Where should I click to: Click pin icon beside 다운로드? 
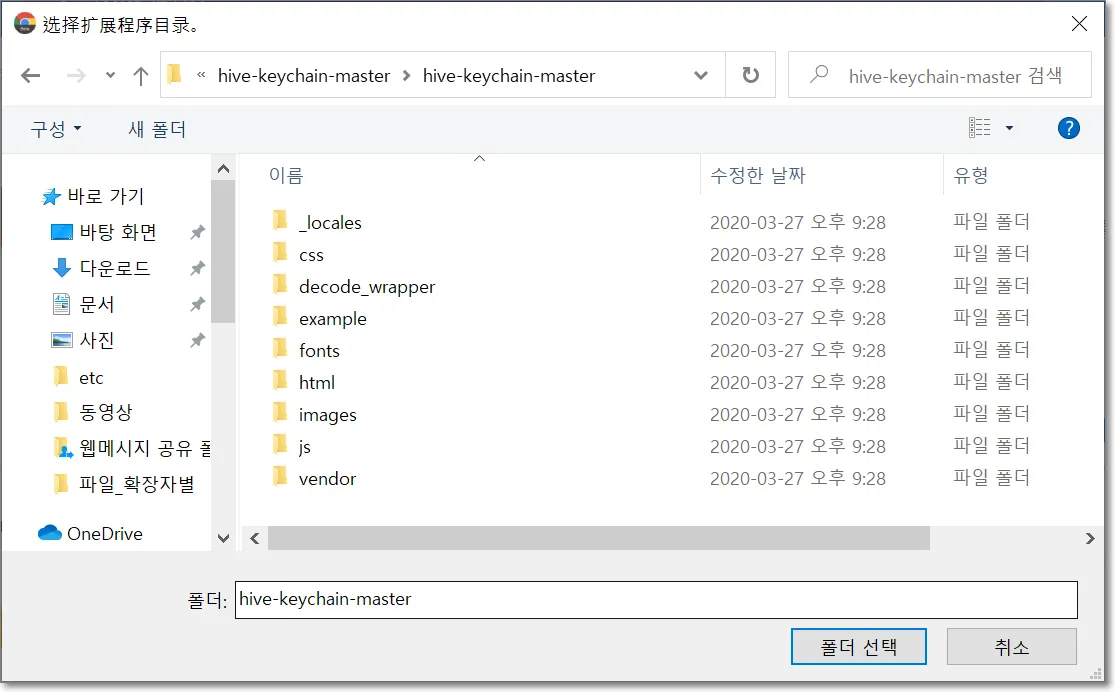[197, 268]
